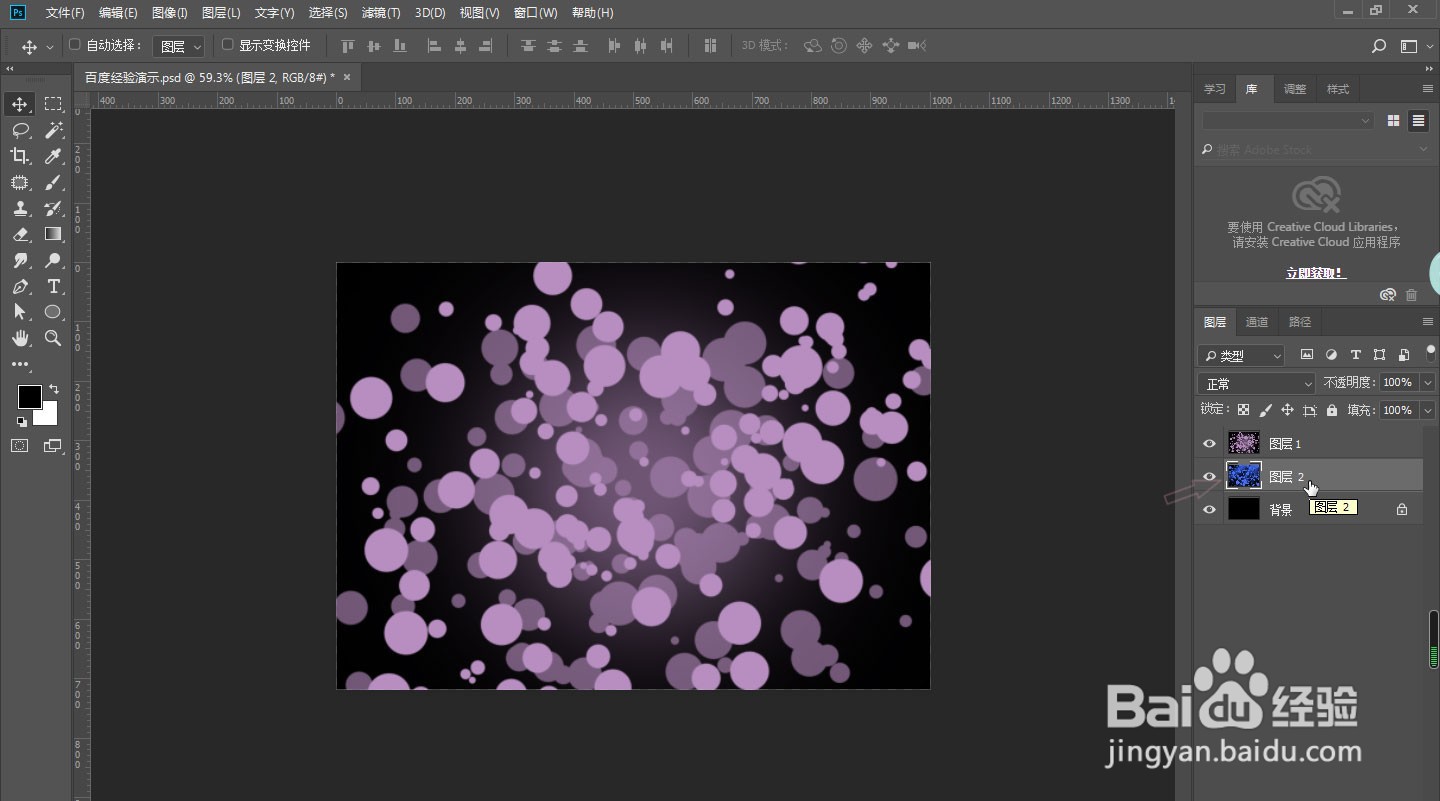Select the History Brush tool
The width and height of the screenshot is (1440, 801).
tap(53, 208)
